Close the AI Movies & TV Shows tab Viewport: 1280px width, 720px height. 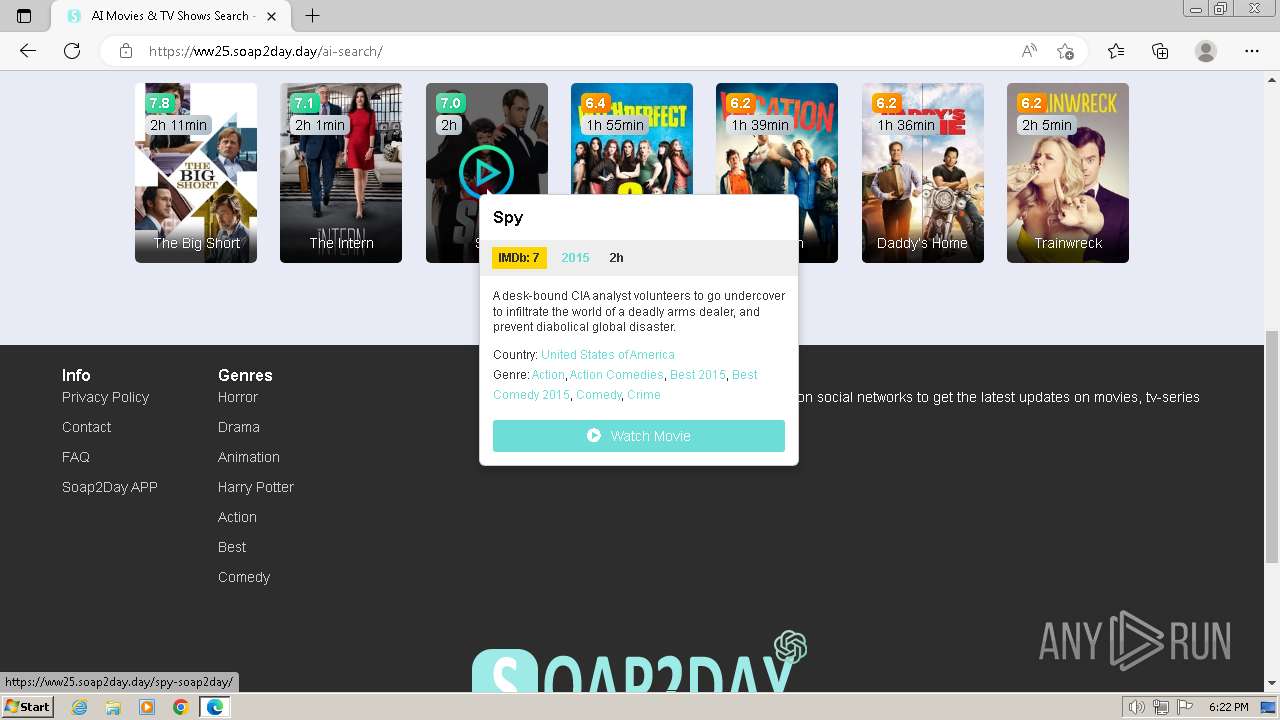coord(271,16)
